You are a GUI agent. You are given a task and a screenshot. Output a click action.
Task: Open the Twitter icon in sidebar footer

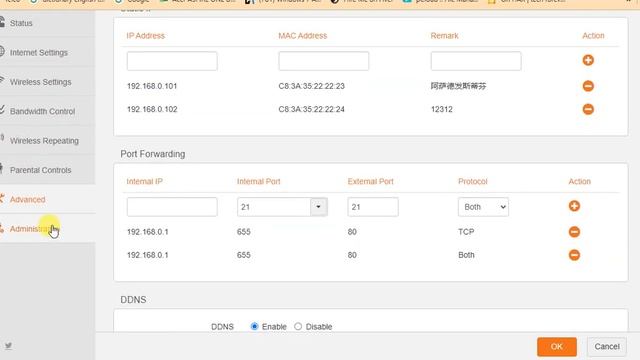coord(8,346)
